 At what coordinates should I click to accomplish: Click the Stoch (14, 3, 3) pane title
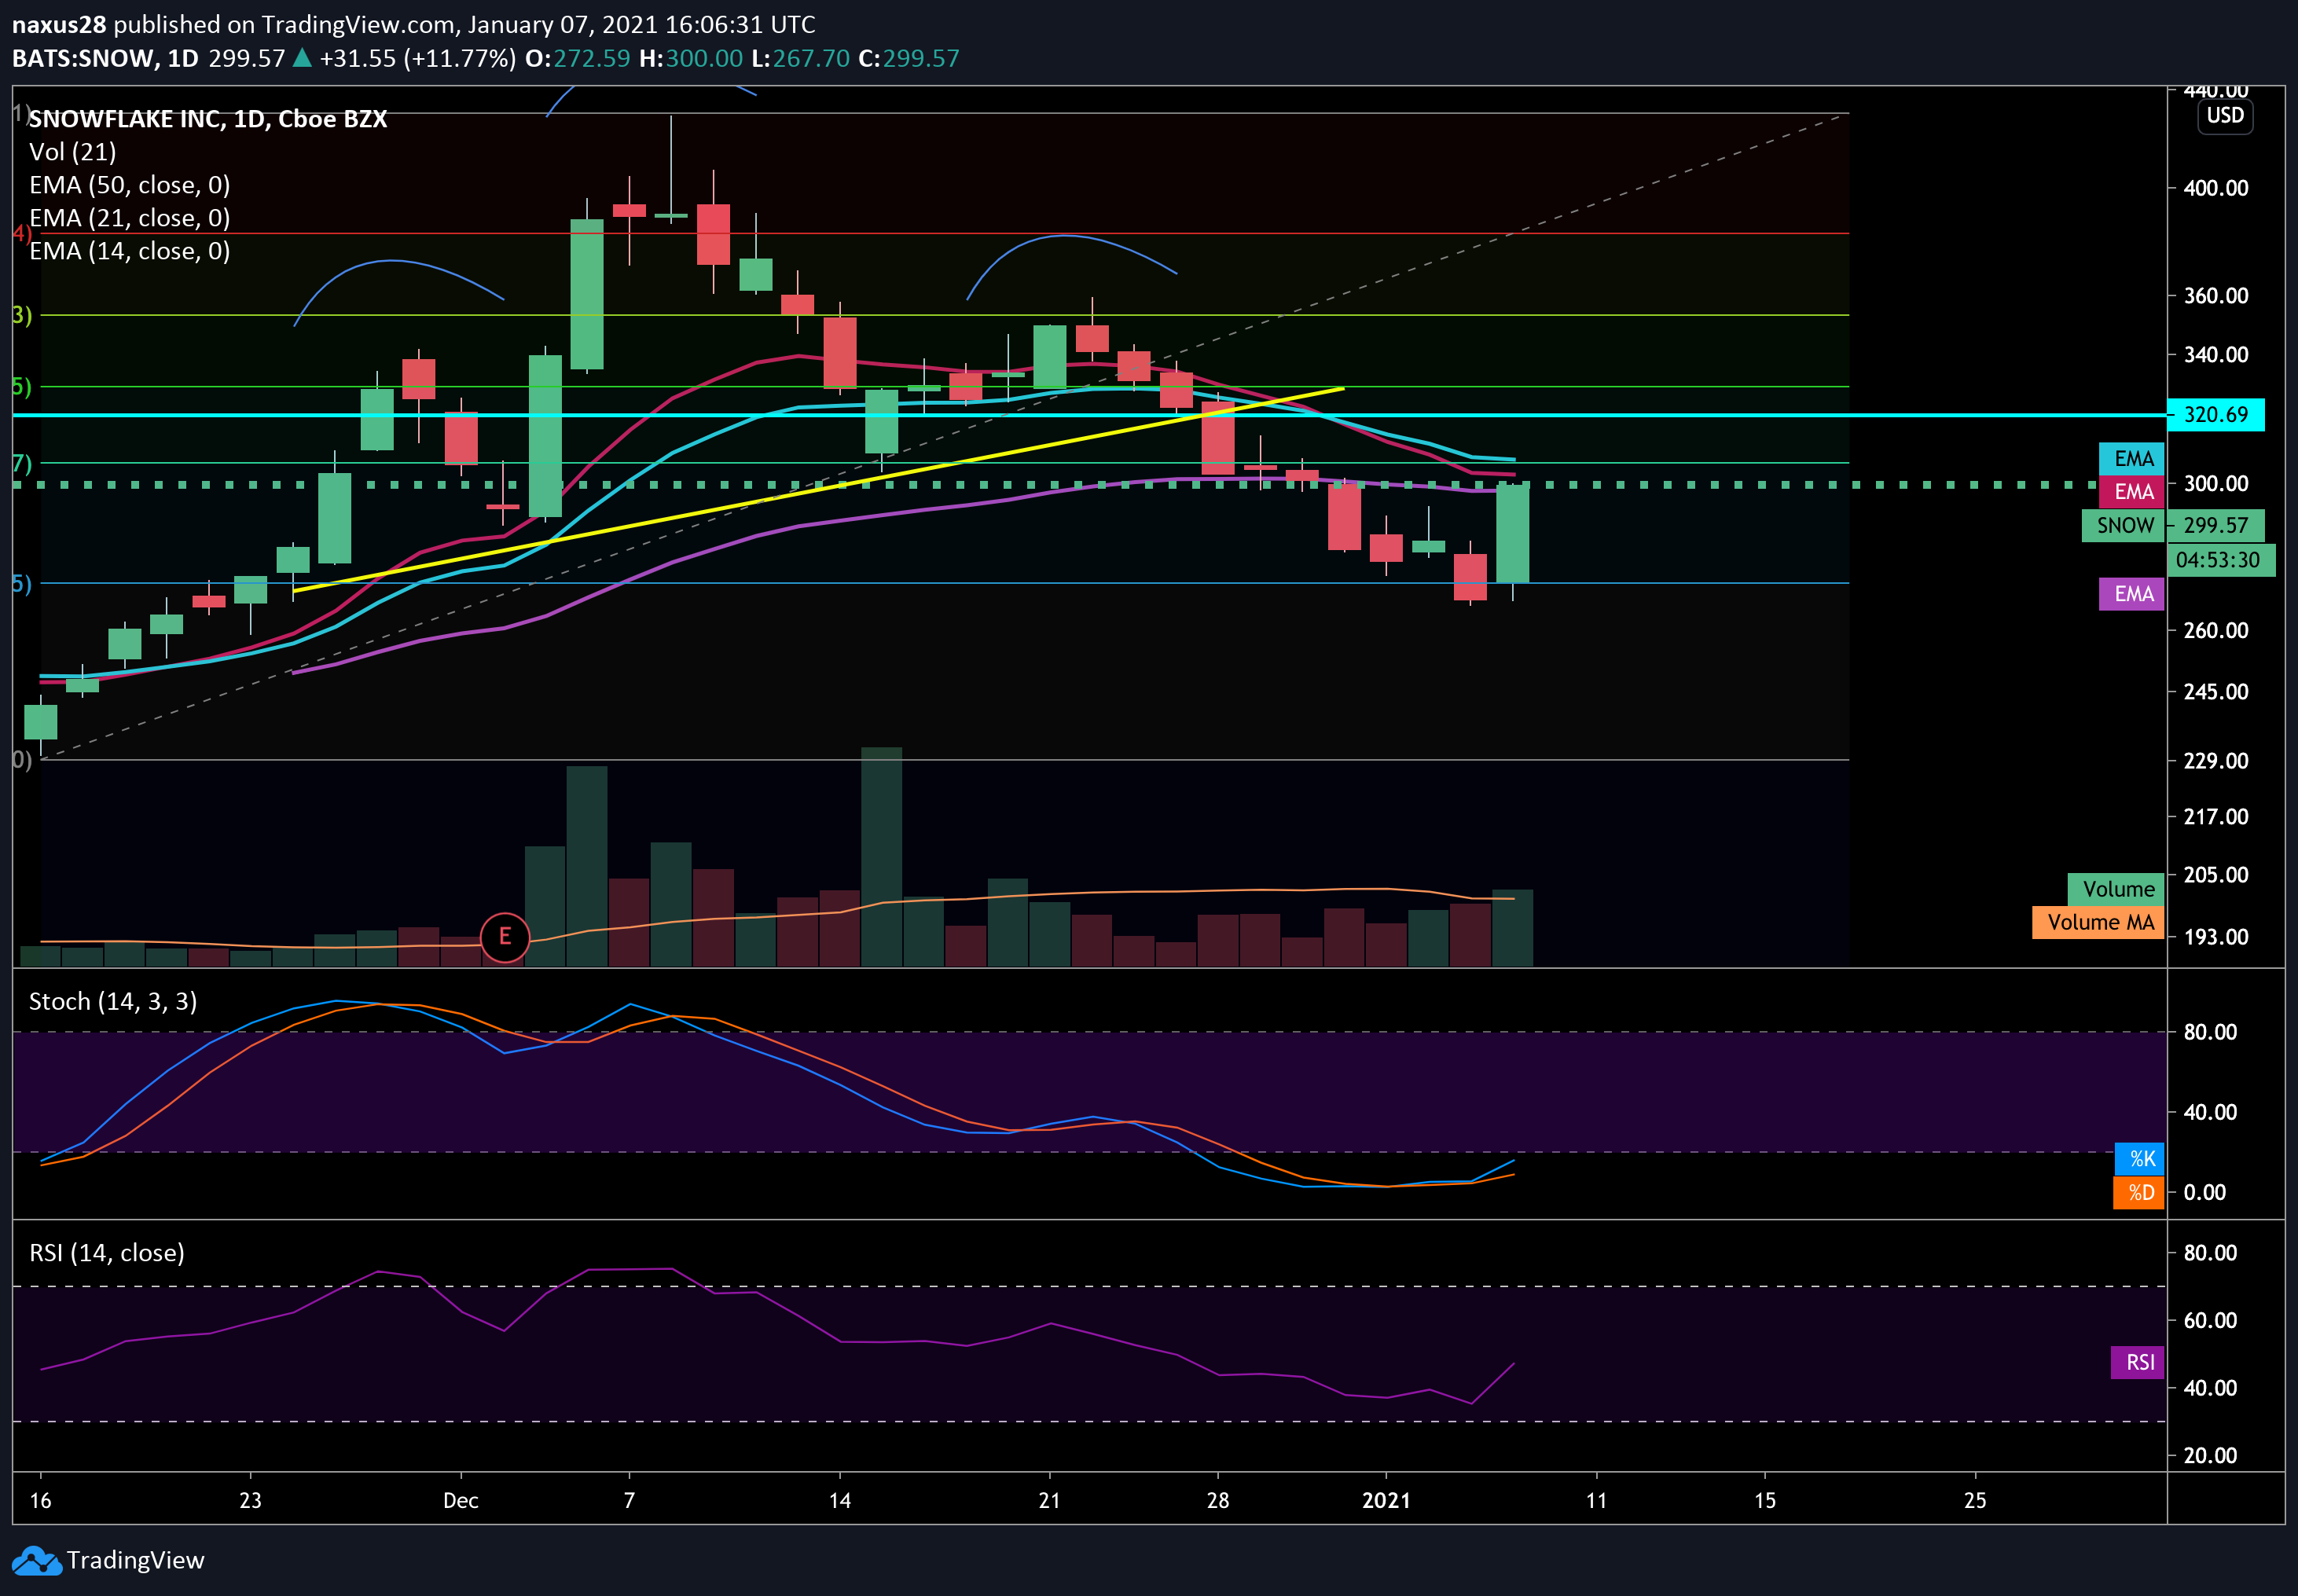click(x=113, y=1002)
